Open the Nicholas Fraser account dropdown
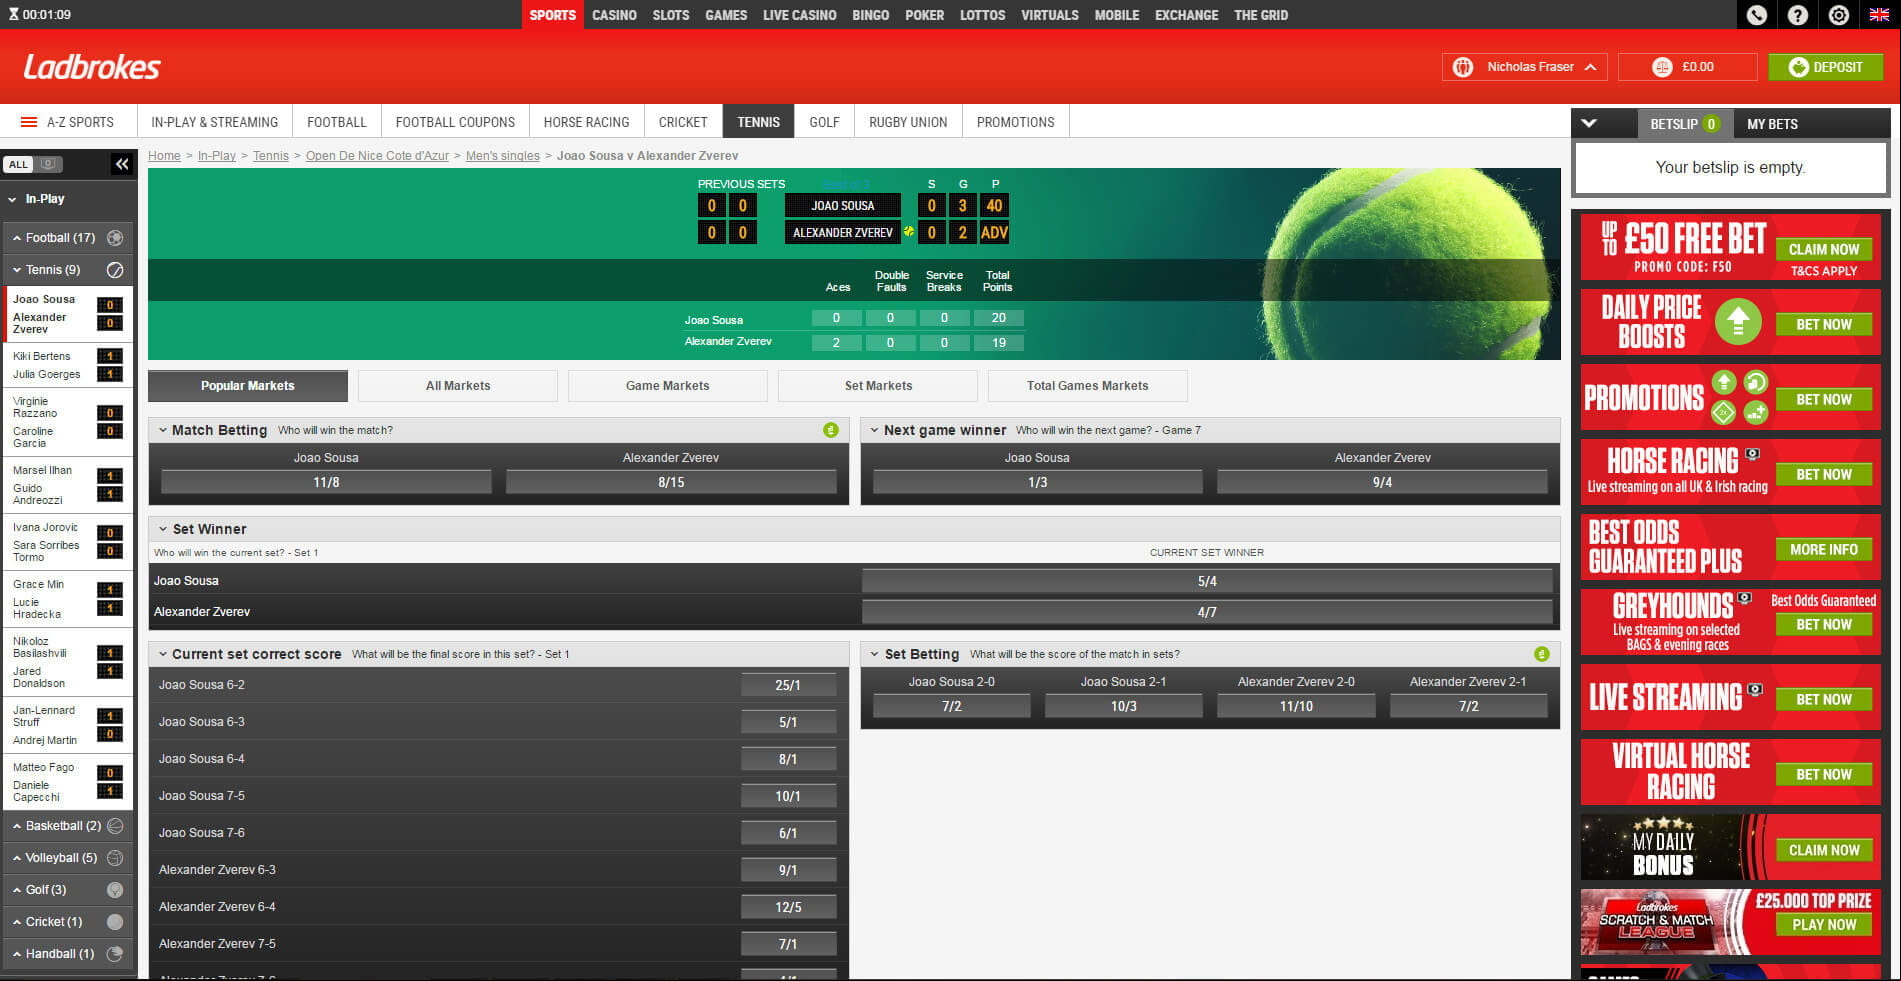This screenshot has height=981, width=1901. pos(1525,67)
